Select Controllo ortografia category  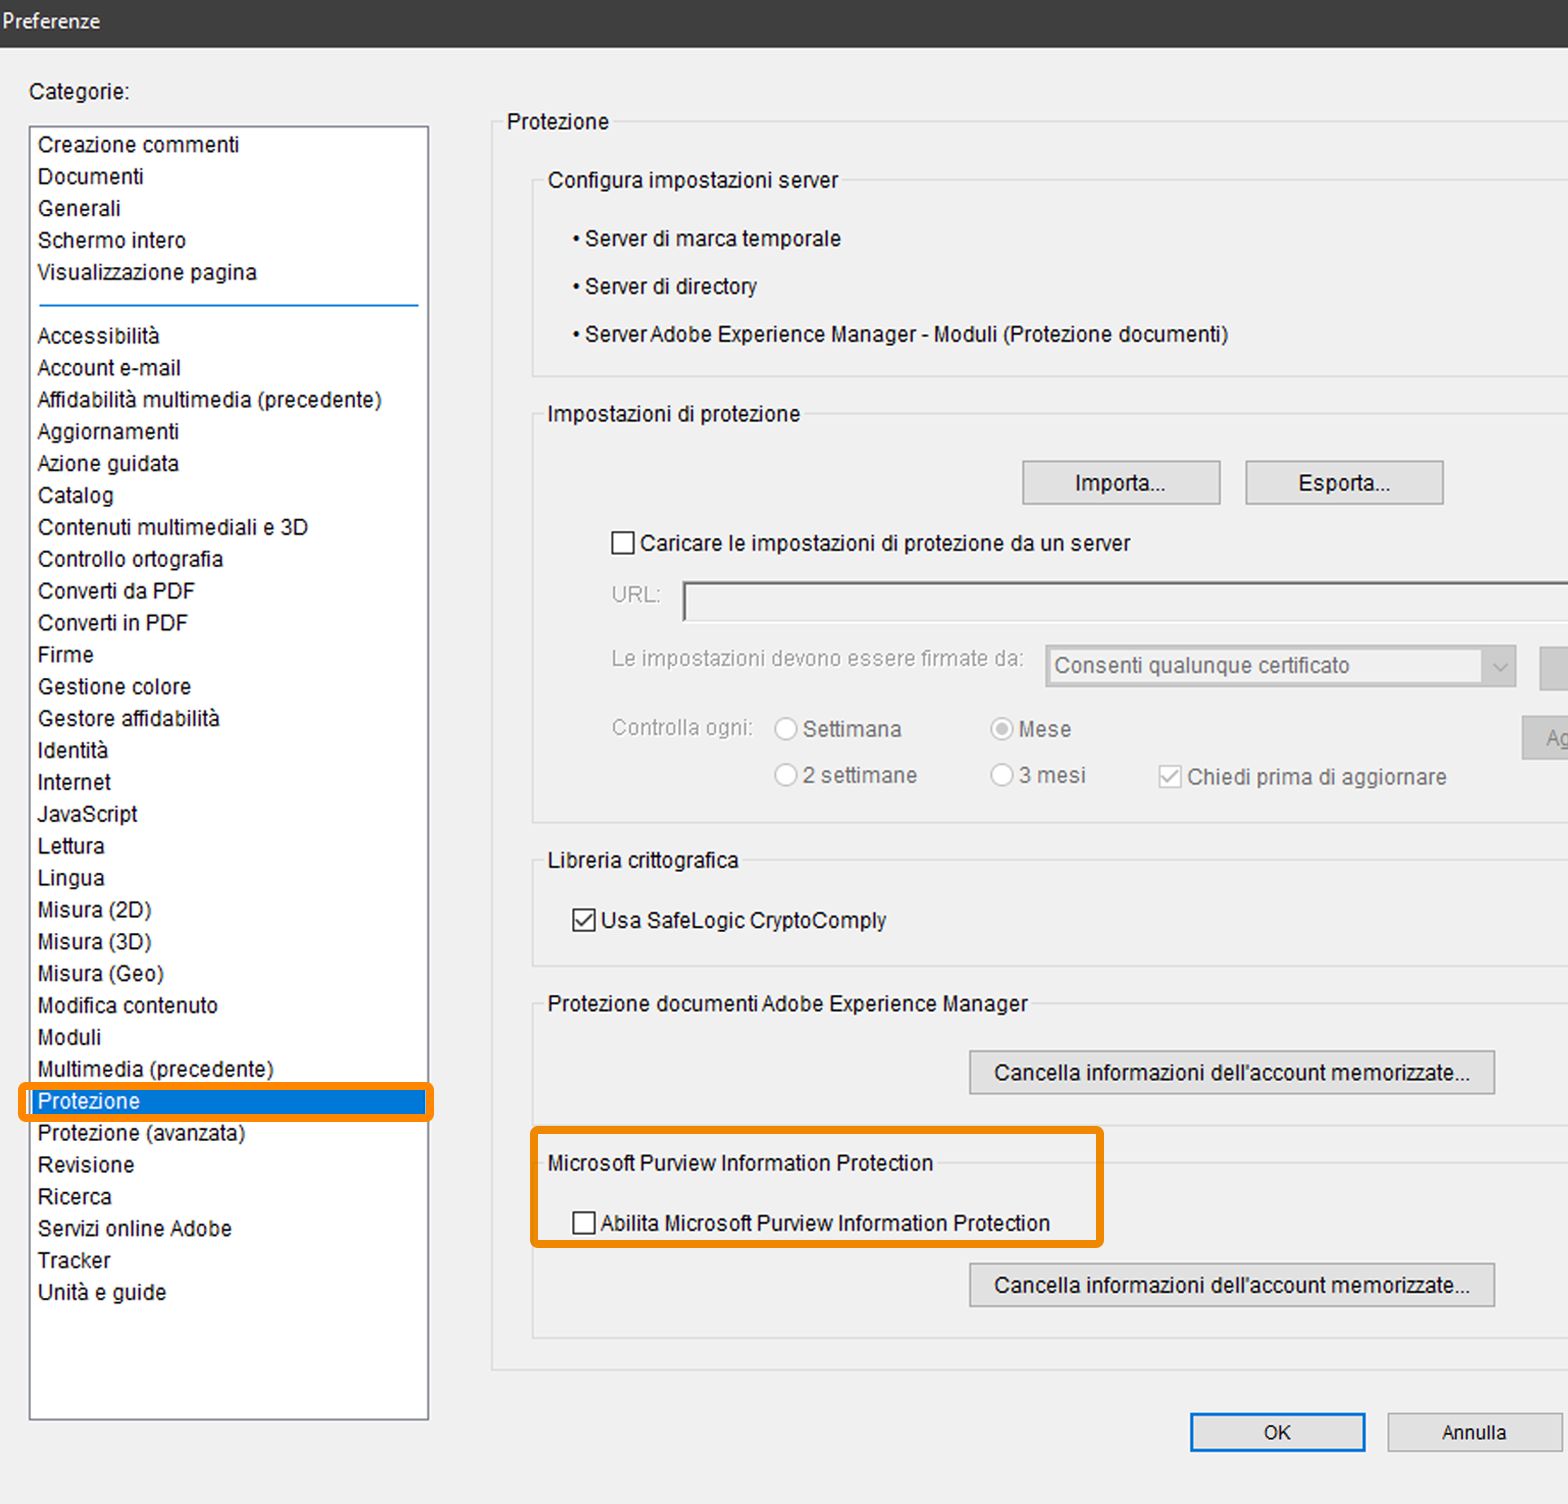(131, 559)
